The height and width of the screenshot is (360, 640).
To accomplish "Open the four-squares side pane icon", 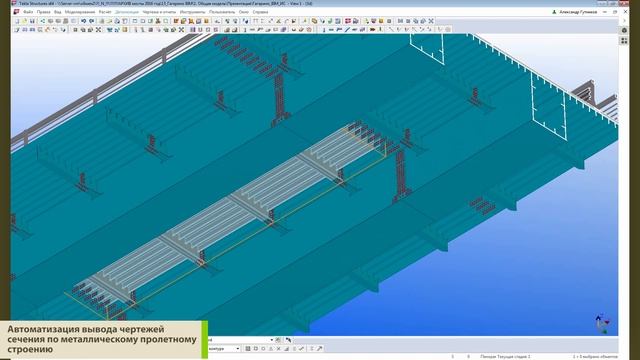I will pyautogui.click(x=624, y=41).
